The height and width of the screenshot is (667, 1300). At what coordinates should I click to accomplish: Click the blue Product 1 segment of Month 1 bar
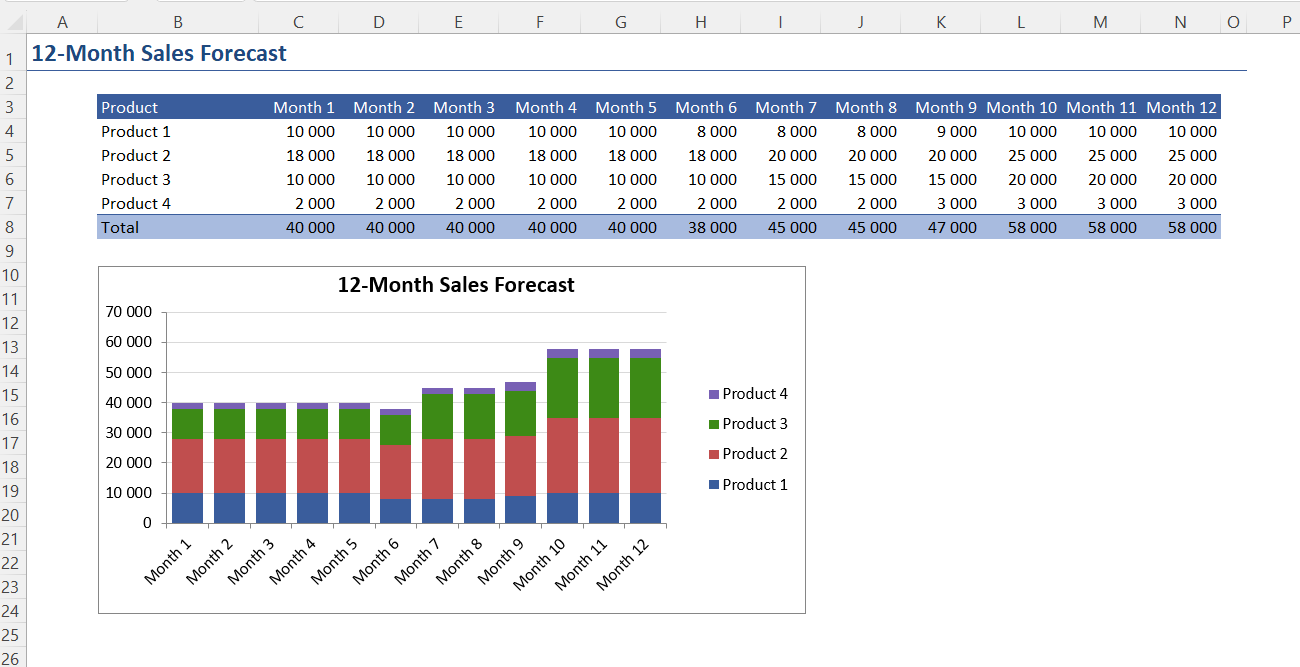click(187, 508)
